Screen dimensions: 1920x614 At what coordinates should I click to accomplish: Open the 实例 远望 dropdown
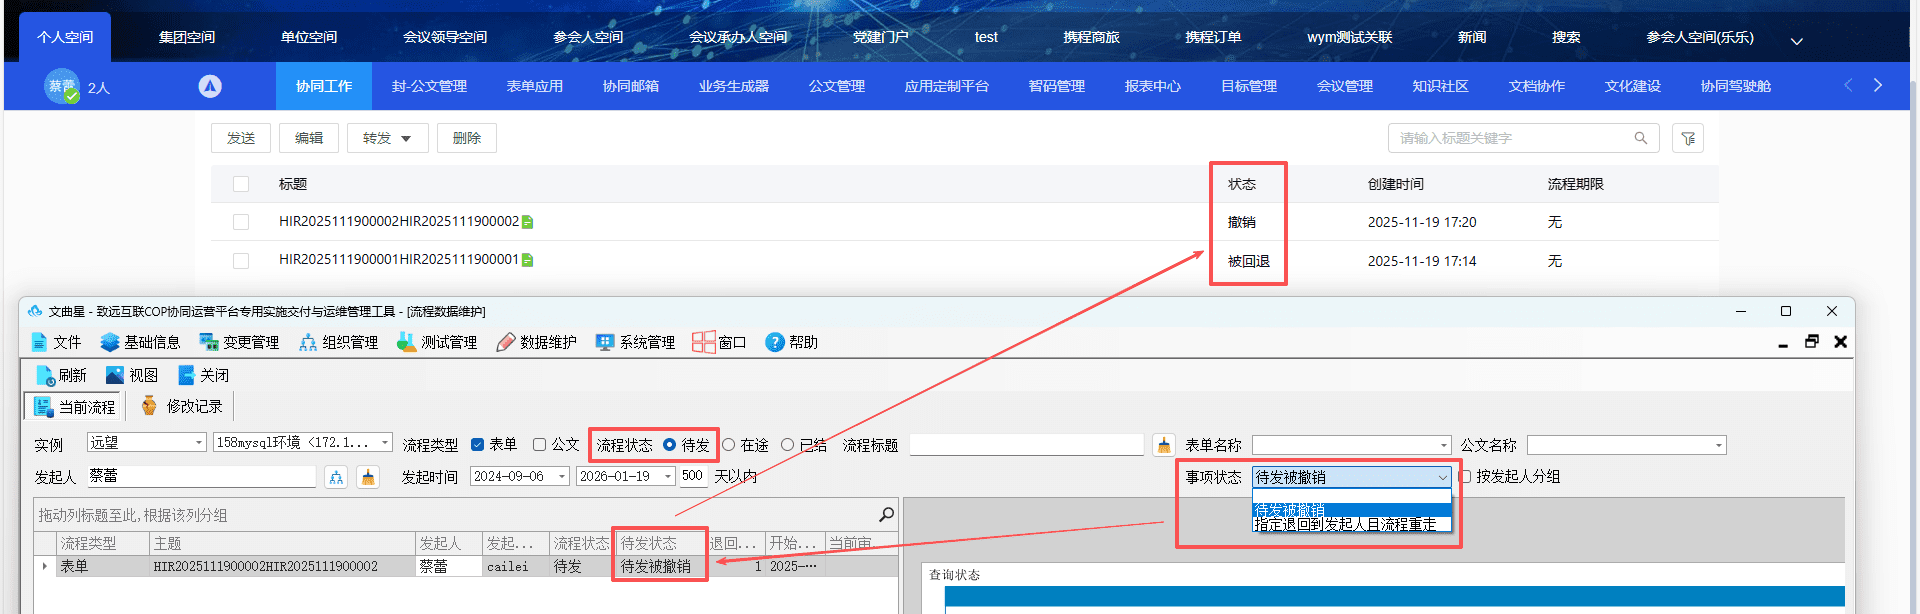point(147,442)
